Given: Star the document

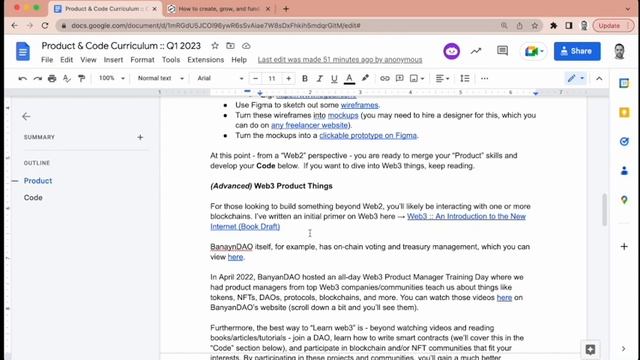Looking at the screenshot, I should click(x=215, y=46).
